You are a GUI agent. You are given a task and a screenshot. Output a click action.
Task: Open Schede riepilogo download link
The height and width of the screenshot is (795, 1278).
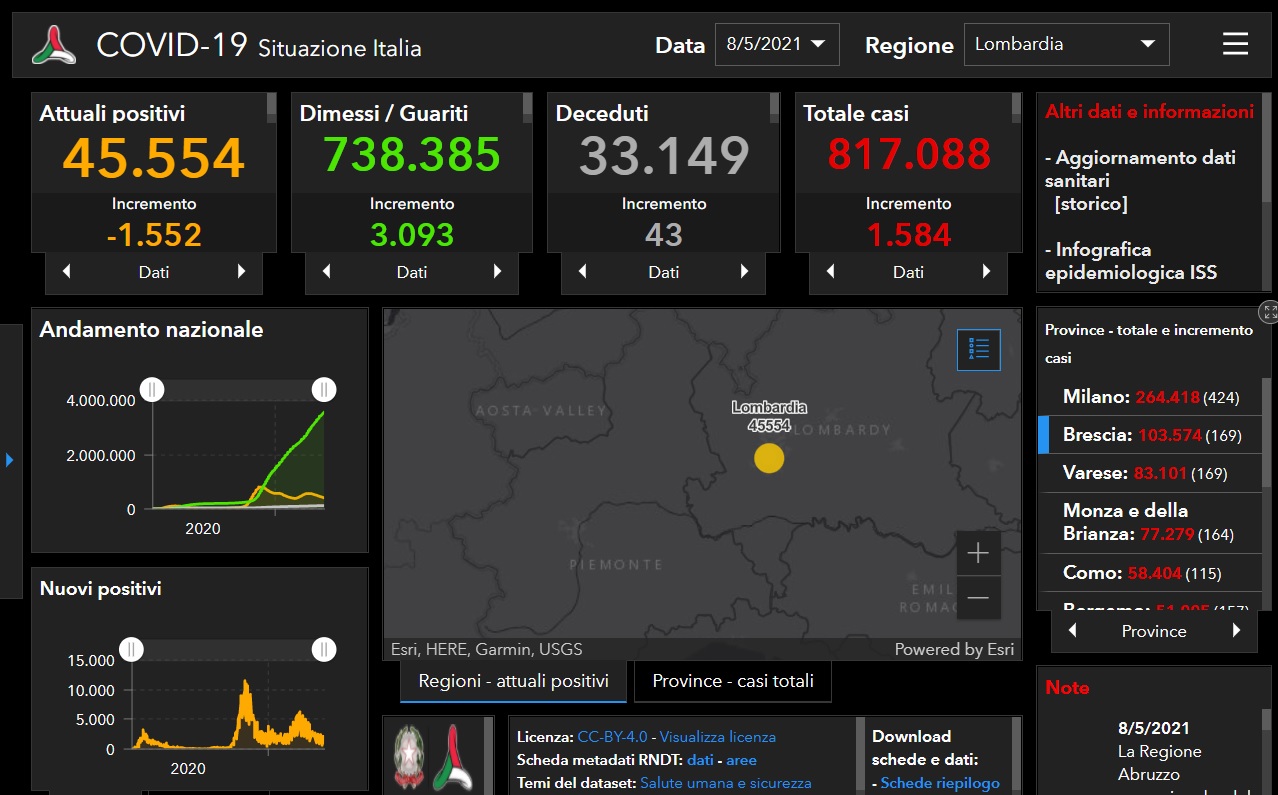pos(940,783)
